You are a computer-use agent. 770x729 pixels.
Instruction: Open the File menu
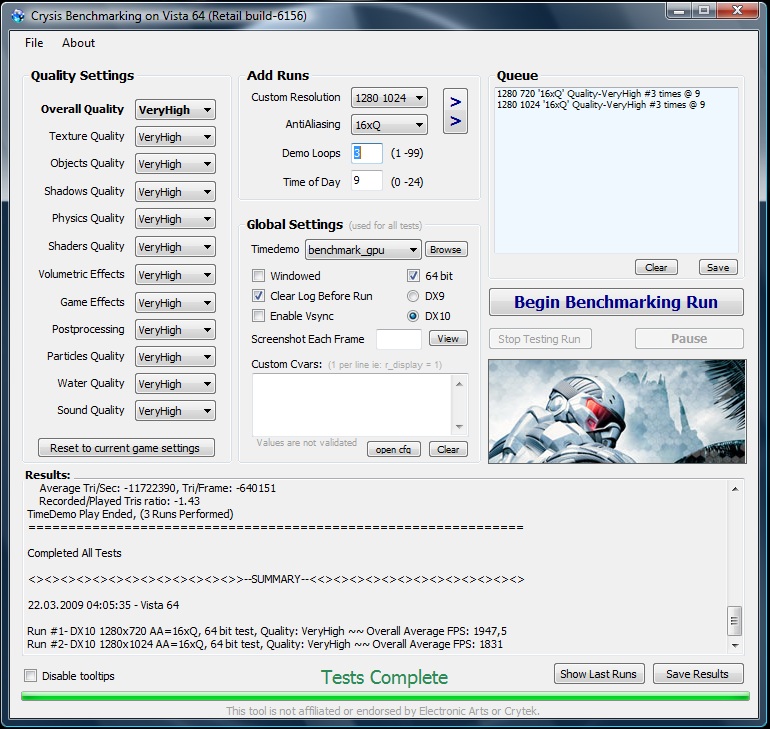pos(34,43)
